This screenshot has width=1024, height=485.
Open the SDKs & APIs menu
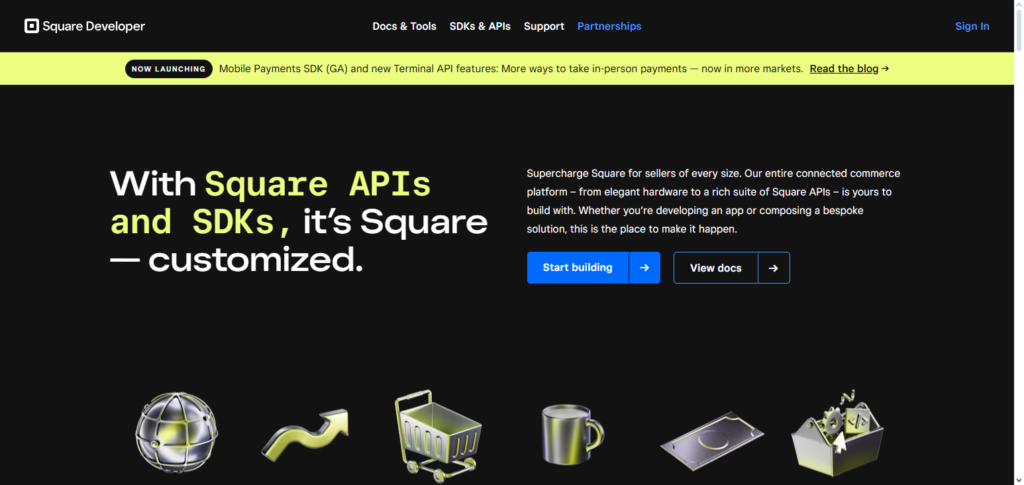480,26
